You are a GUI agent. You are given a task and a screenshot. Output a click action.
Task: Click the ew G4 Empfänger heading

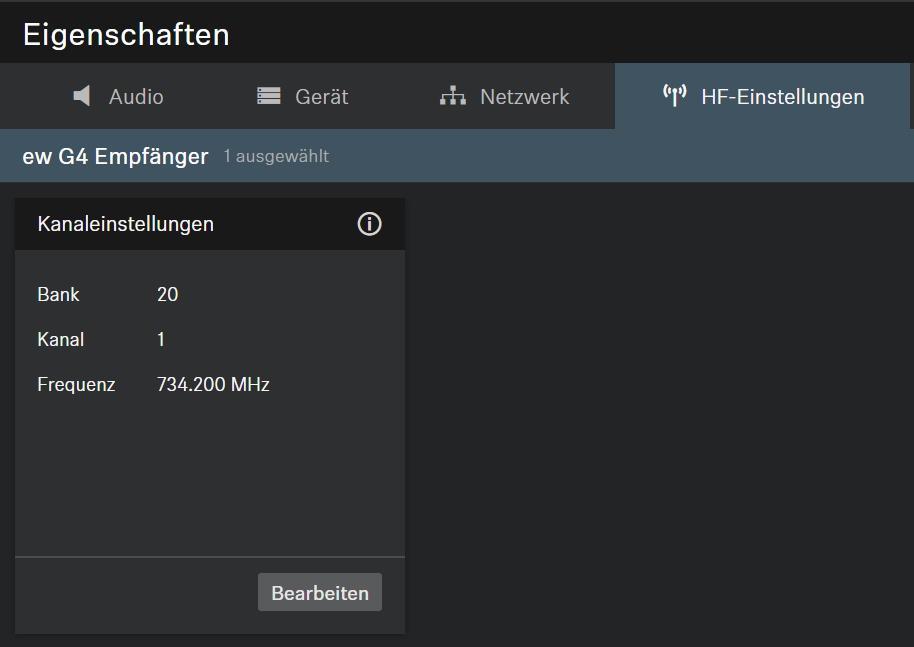(115, 156)
